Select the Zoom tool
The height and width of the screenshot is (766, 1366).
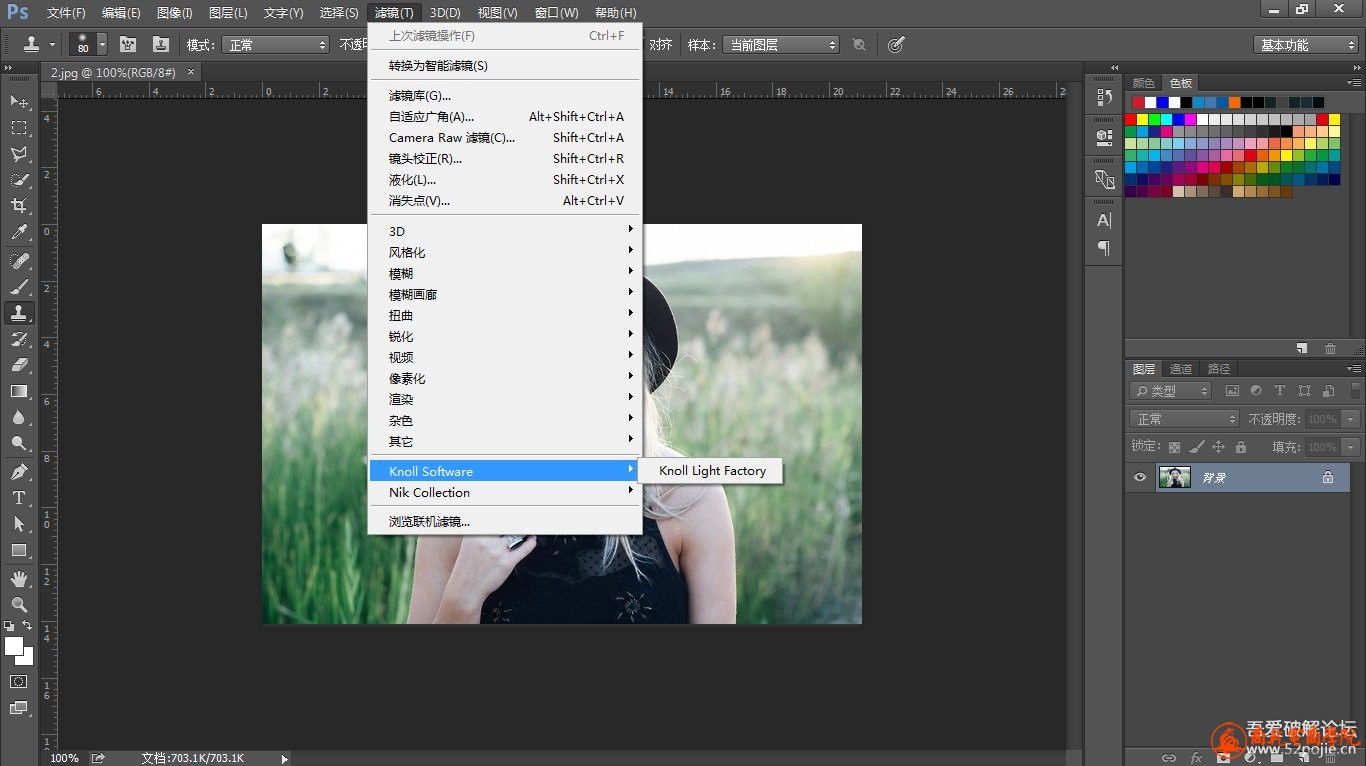[18, 604]
